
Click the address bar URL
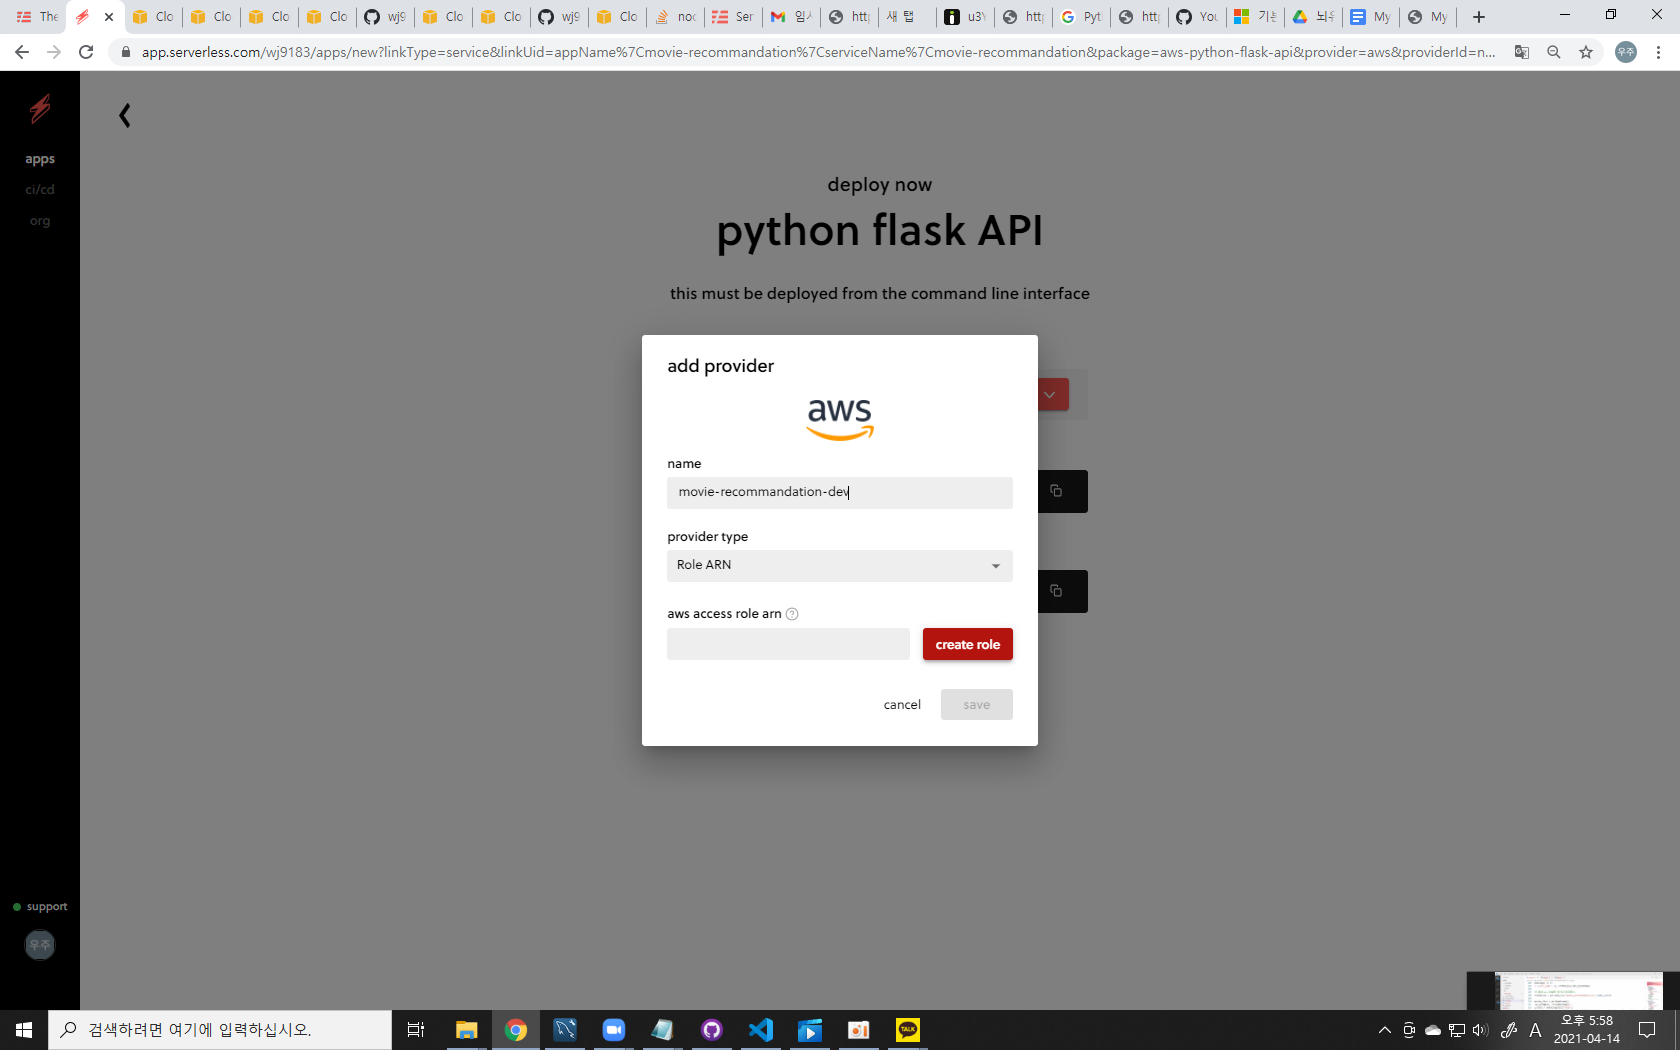click(x=818, y=52)
